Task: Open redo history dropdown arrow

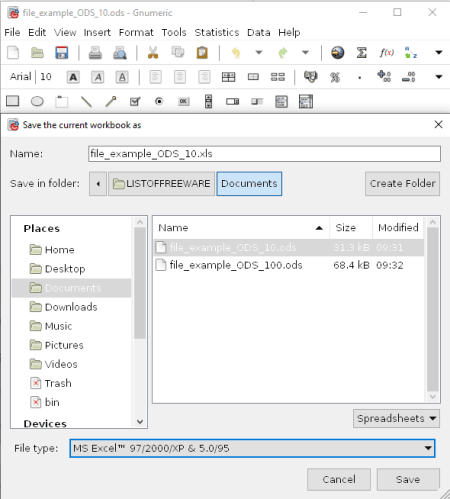Action: 305,53
